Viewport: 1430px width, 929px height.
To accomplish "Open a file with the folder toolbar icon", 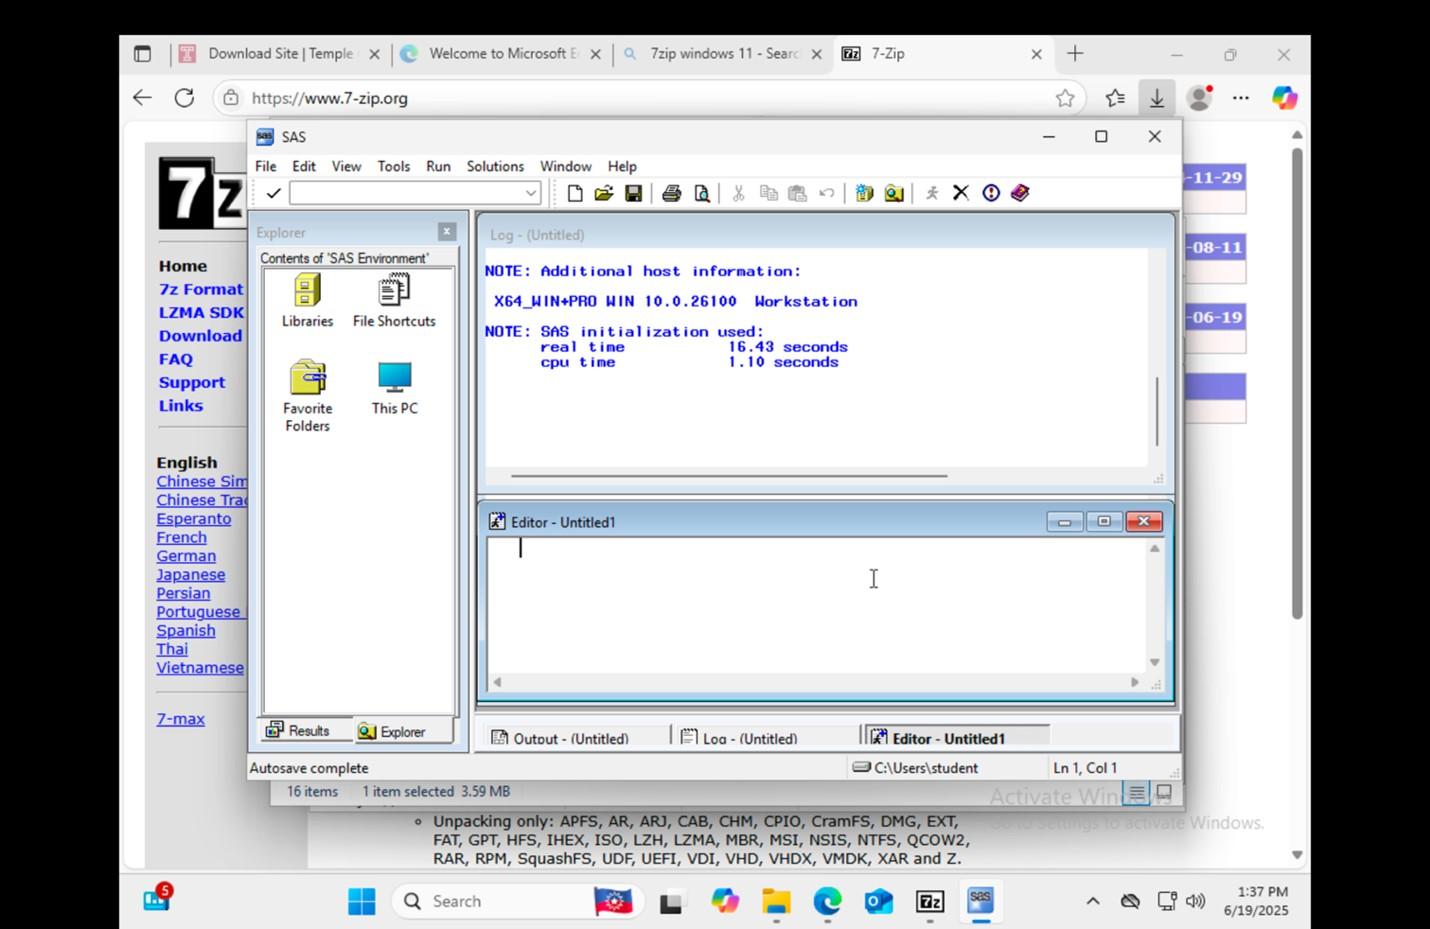I will click(603, 193).
